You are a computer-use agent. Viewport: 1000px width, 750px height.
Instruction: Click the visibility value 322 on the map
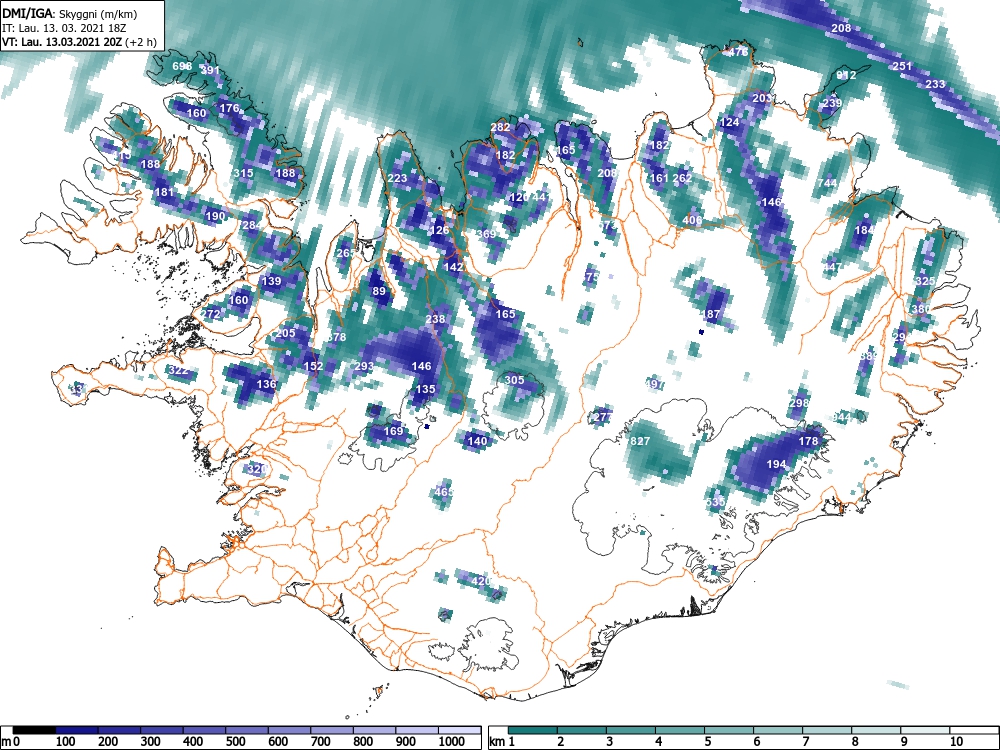point(179,371)
